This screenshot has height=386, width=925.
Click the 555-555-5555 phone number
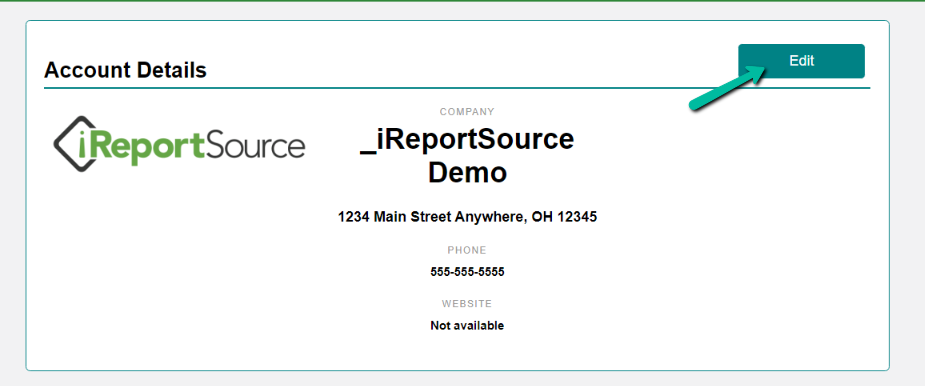click(467, 272)
